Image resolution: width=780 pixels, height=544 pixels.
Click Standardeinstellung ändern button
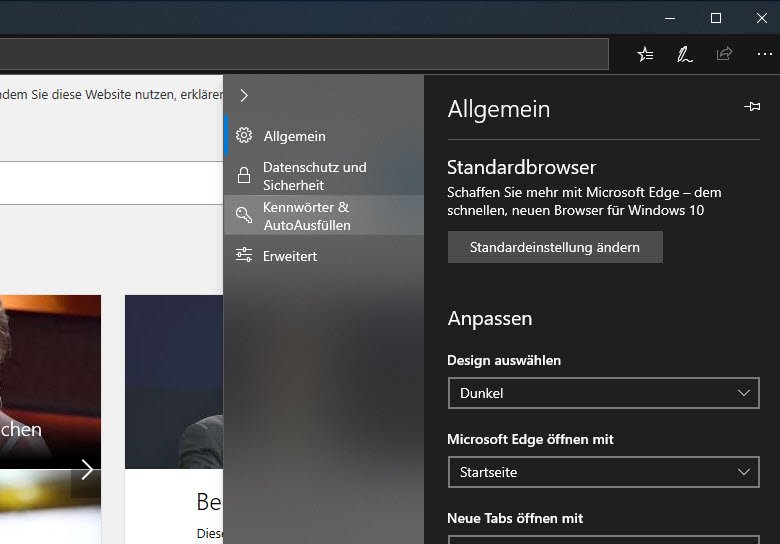[555, 247]
